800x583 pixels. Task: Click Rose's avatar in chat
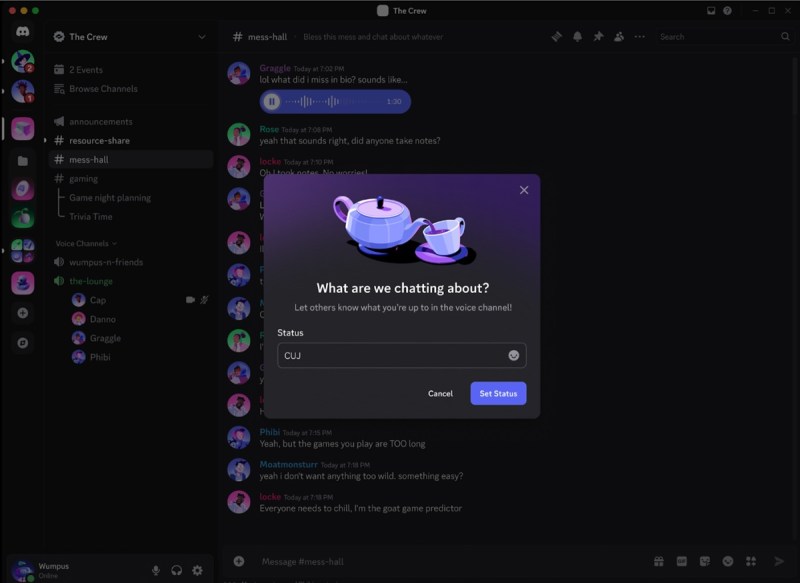(x=239, y=135)
